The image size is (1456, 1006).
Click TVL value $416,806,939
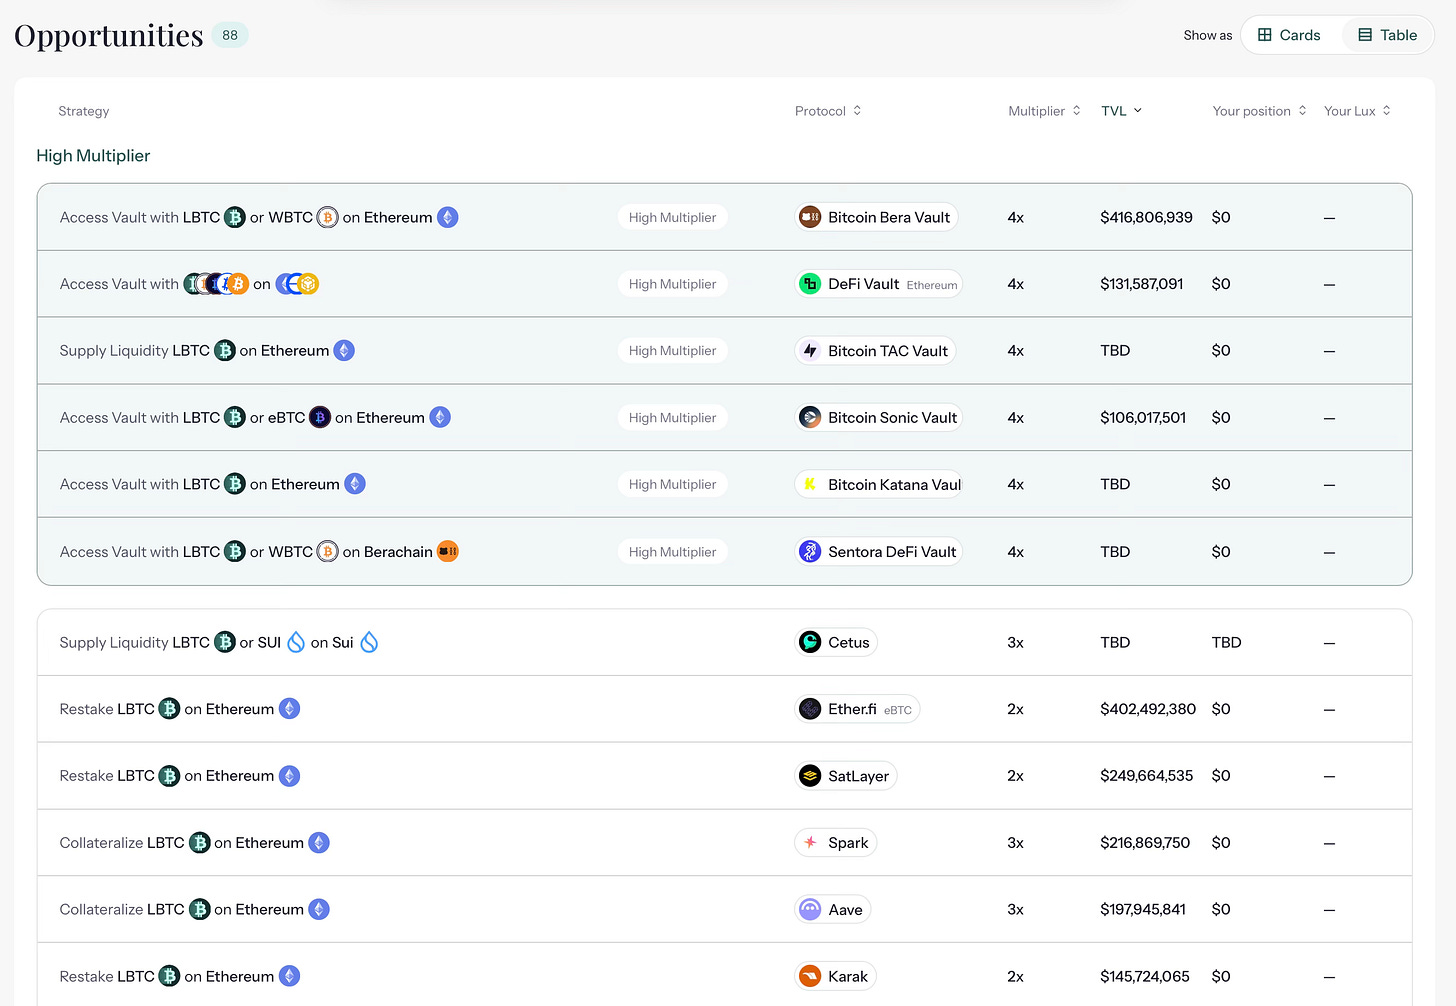pos(1146,217)
